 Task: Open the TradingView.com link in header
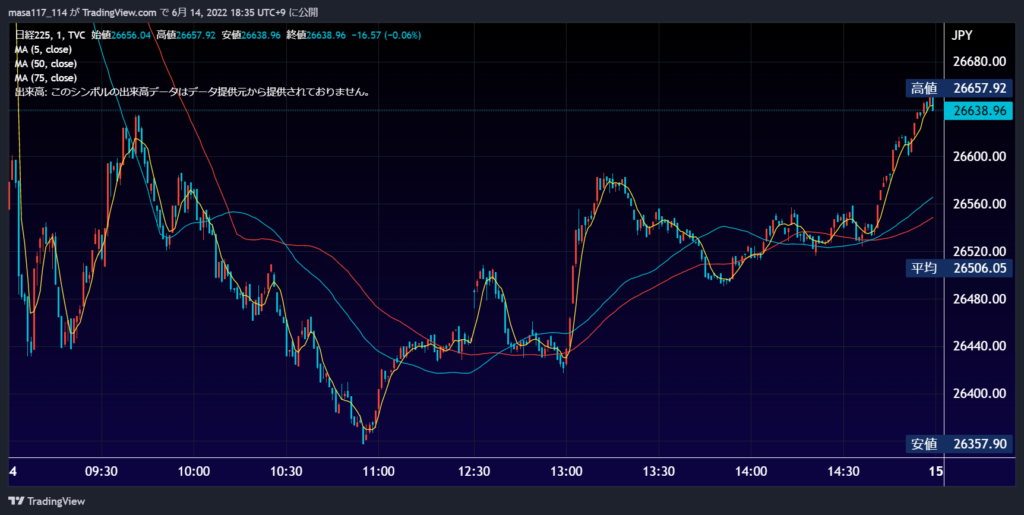click(120, 12)
